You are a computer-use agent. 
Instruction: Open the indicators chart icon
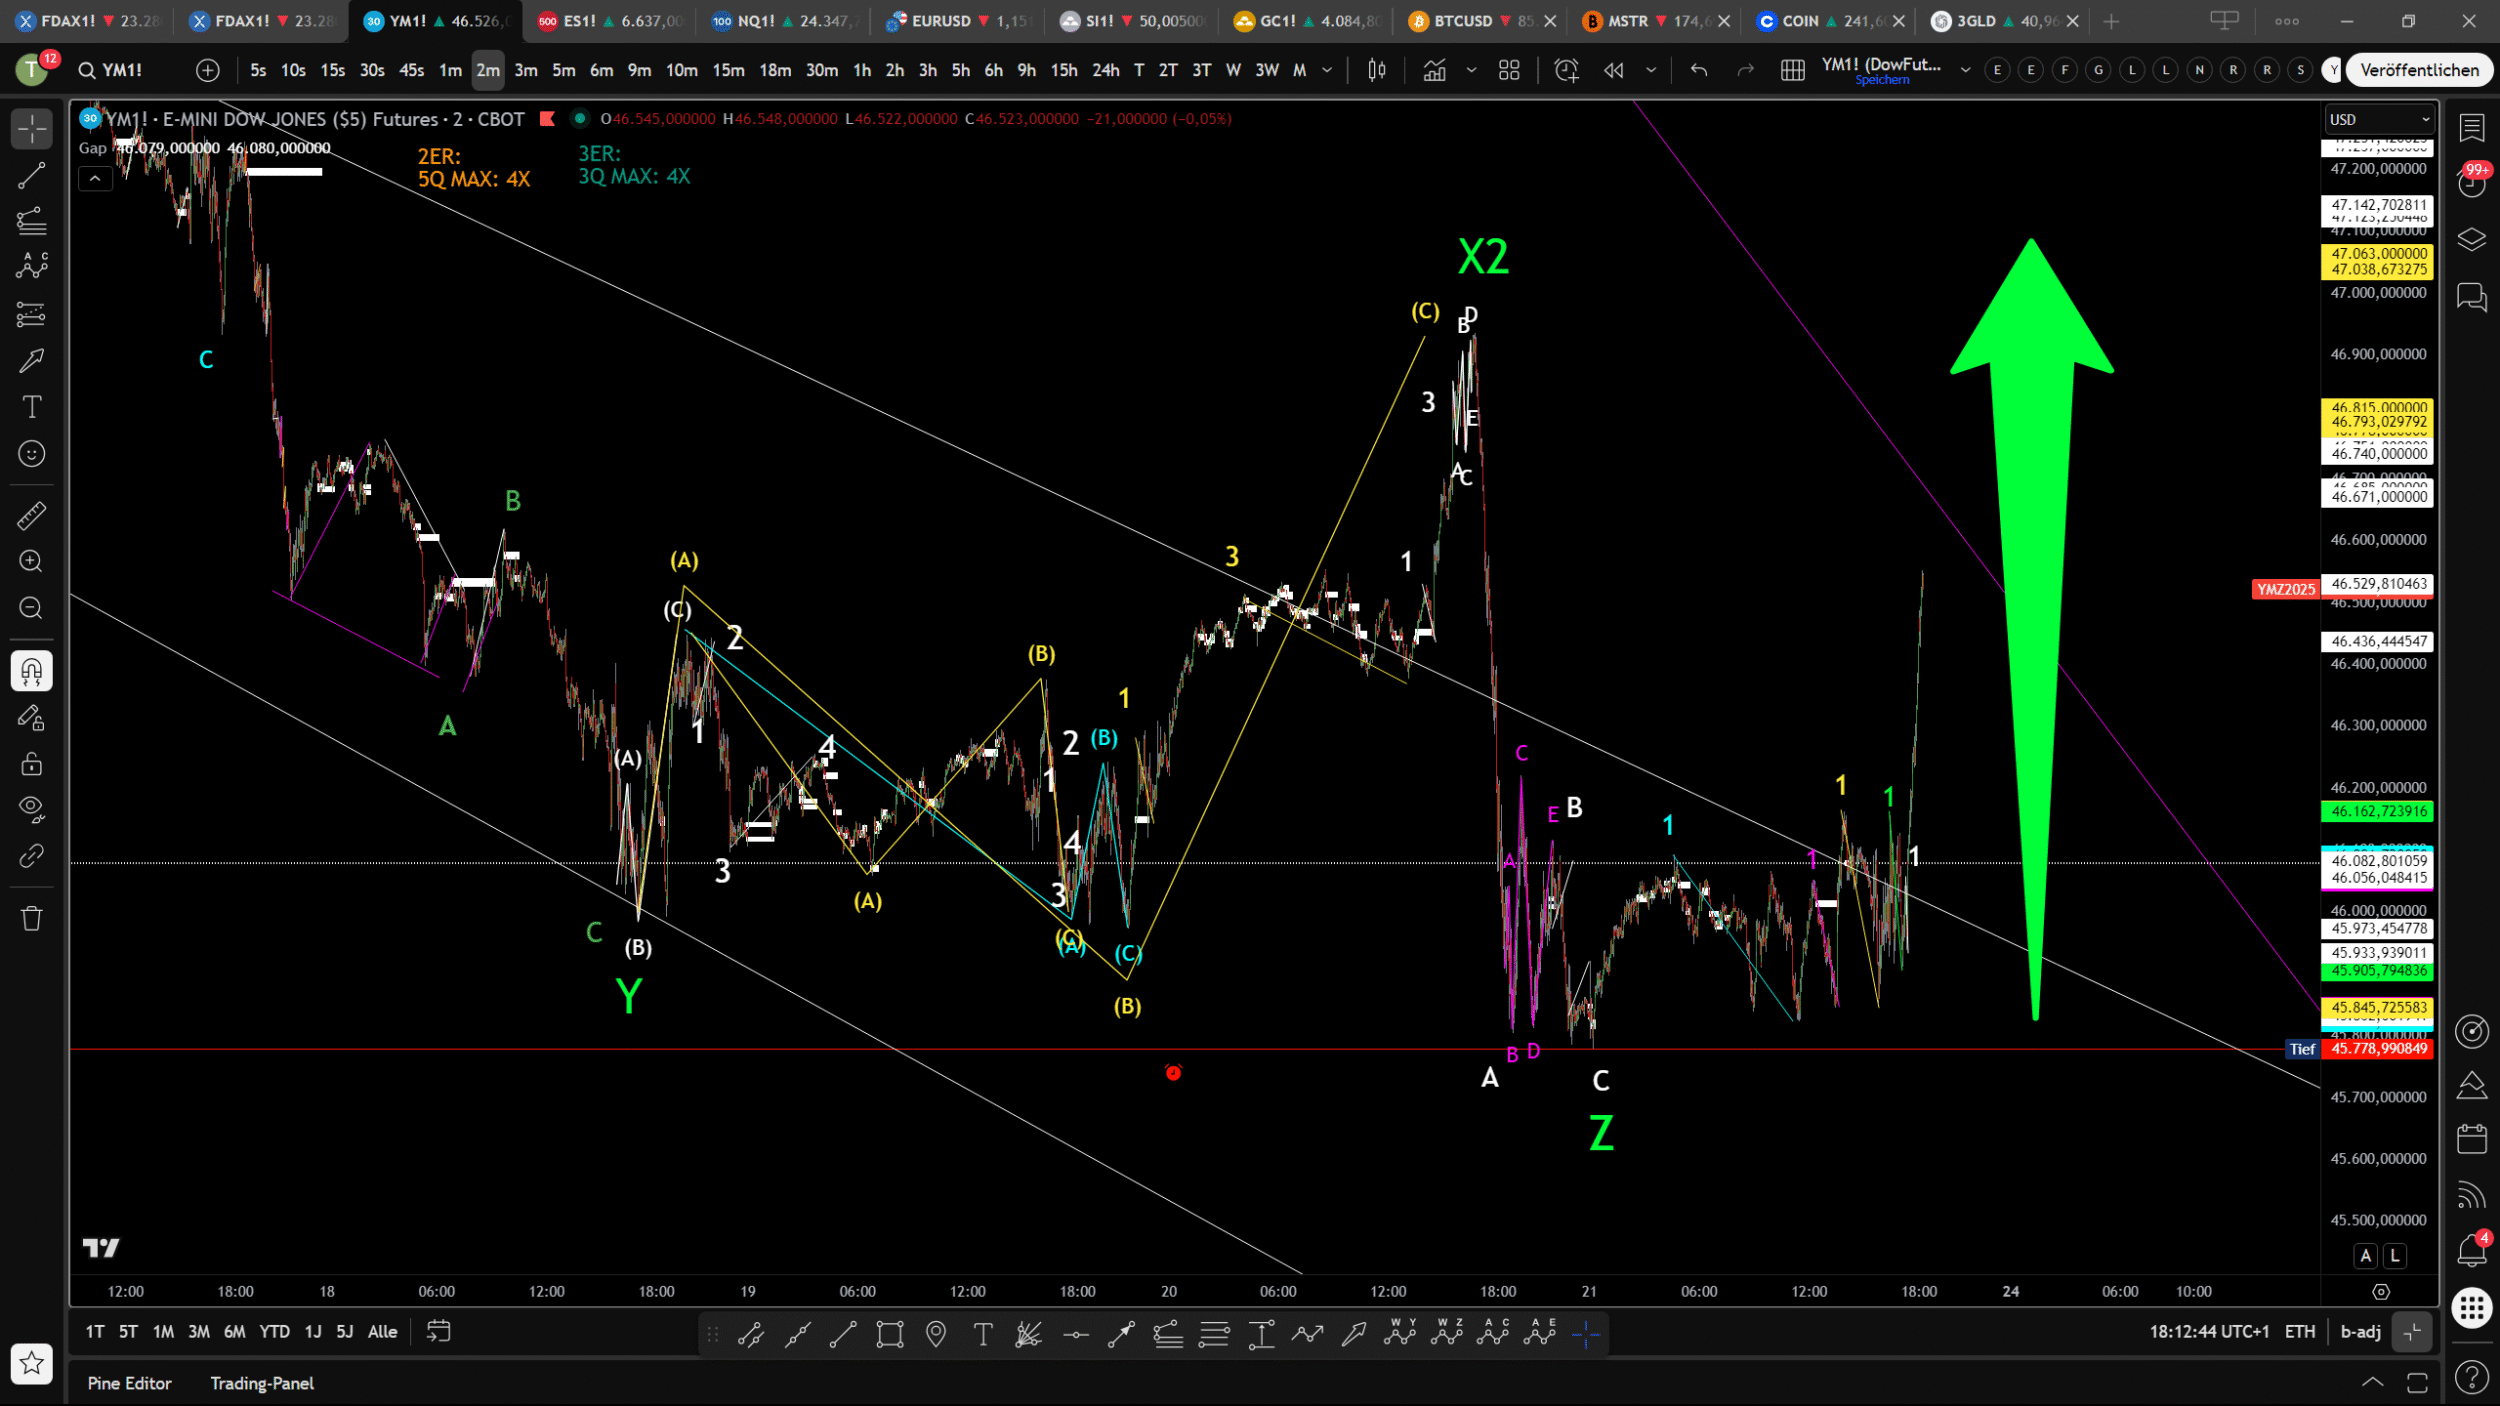click(x=1435, y=70)
